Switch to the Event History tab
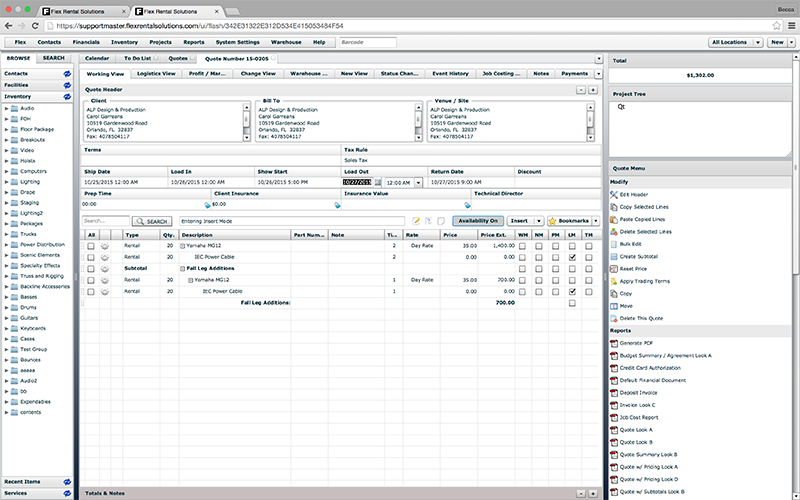This screenshot has height=500, width=800. point(450,74)
